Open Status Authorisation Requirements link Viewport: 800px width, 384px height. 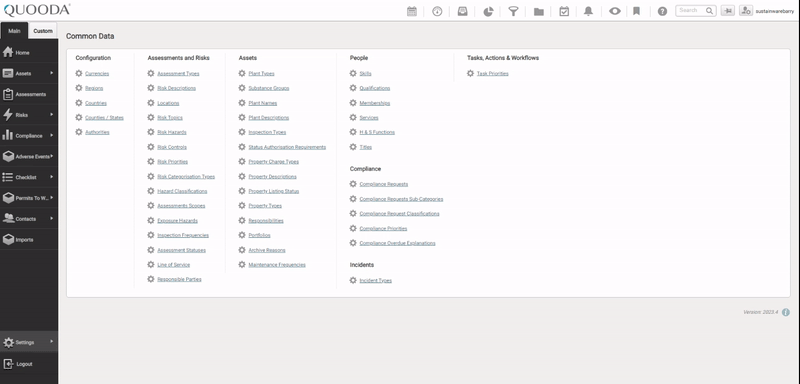(x=287, y=147)
